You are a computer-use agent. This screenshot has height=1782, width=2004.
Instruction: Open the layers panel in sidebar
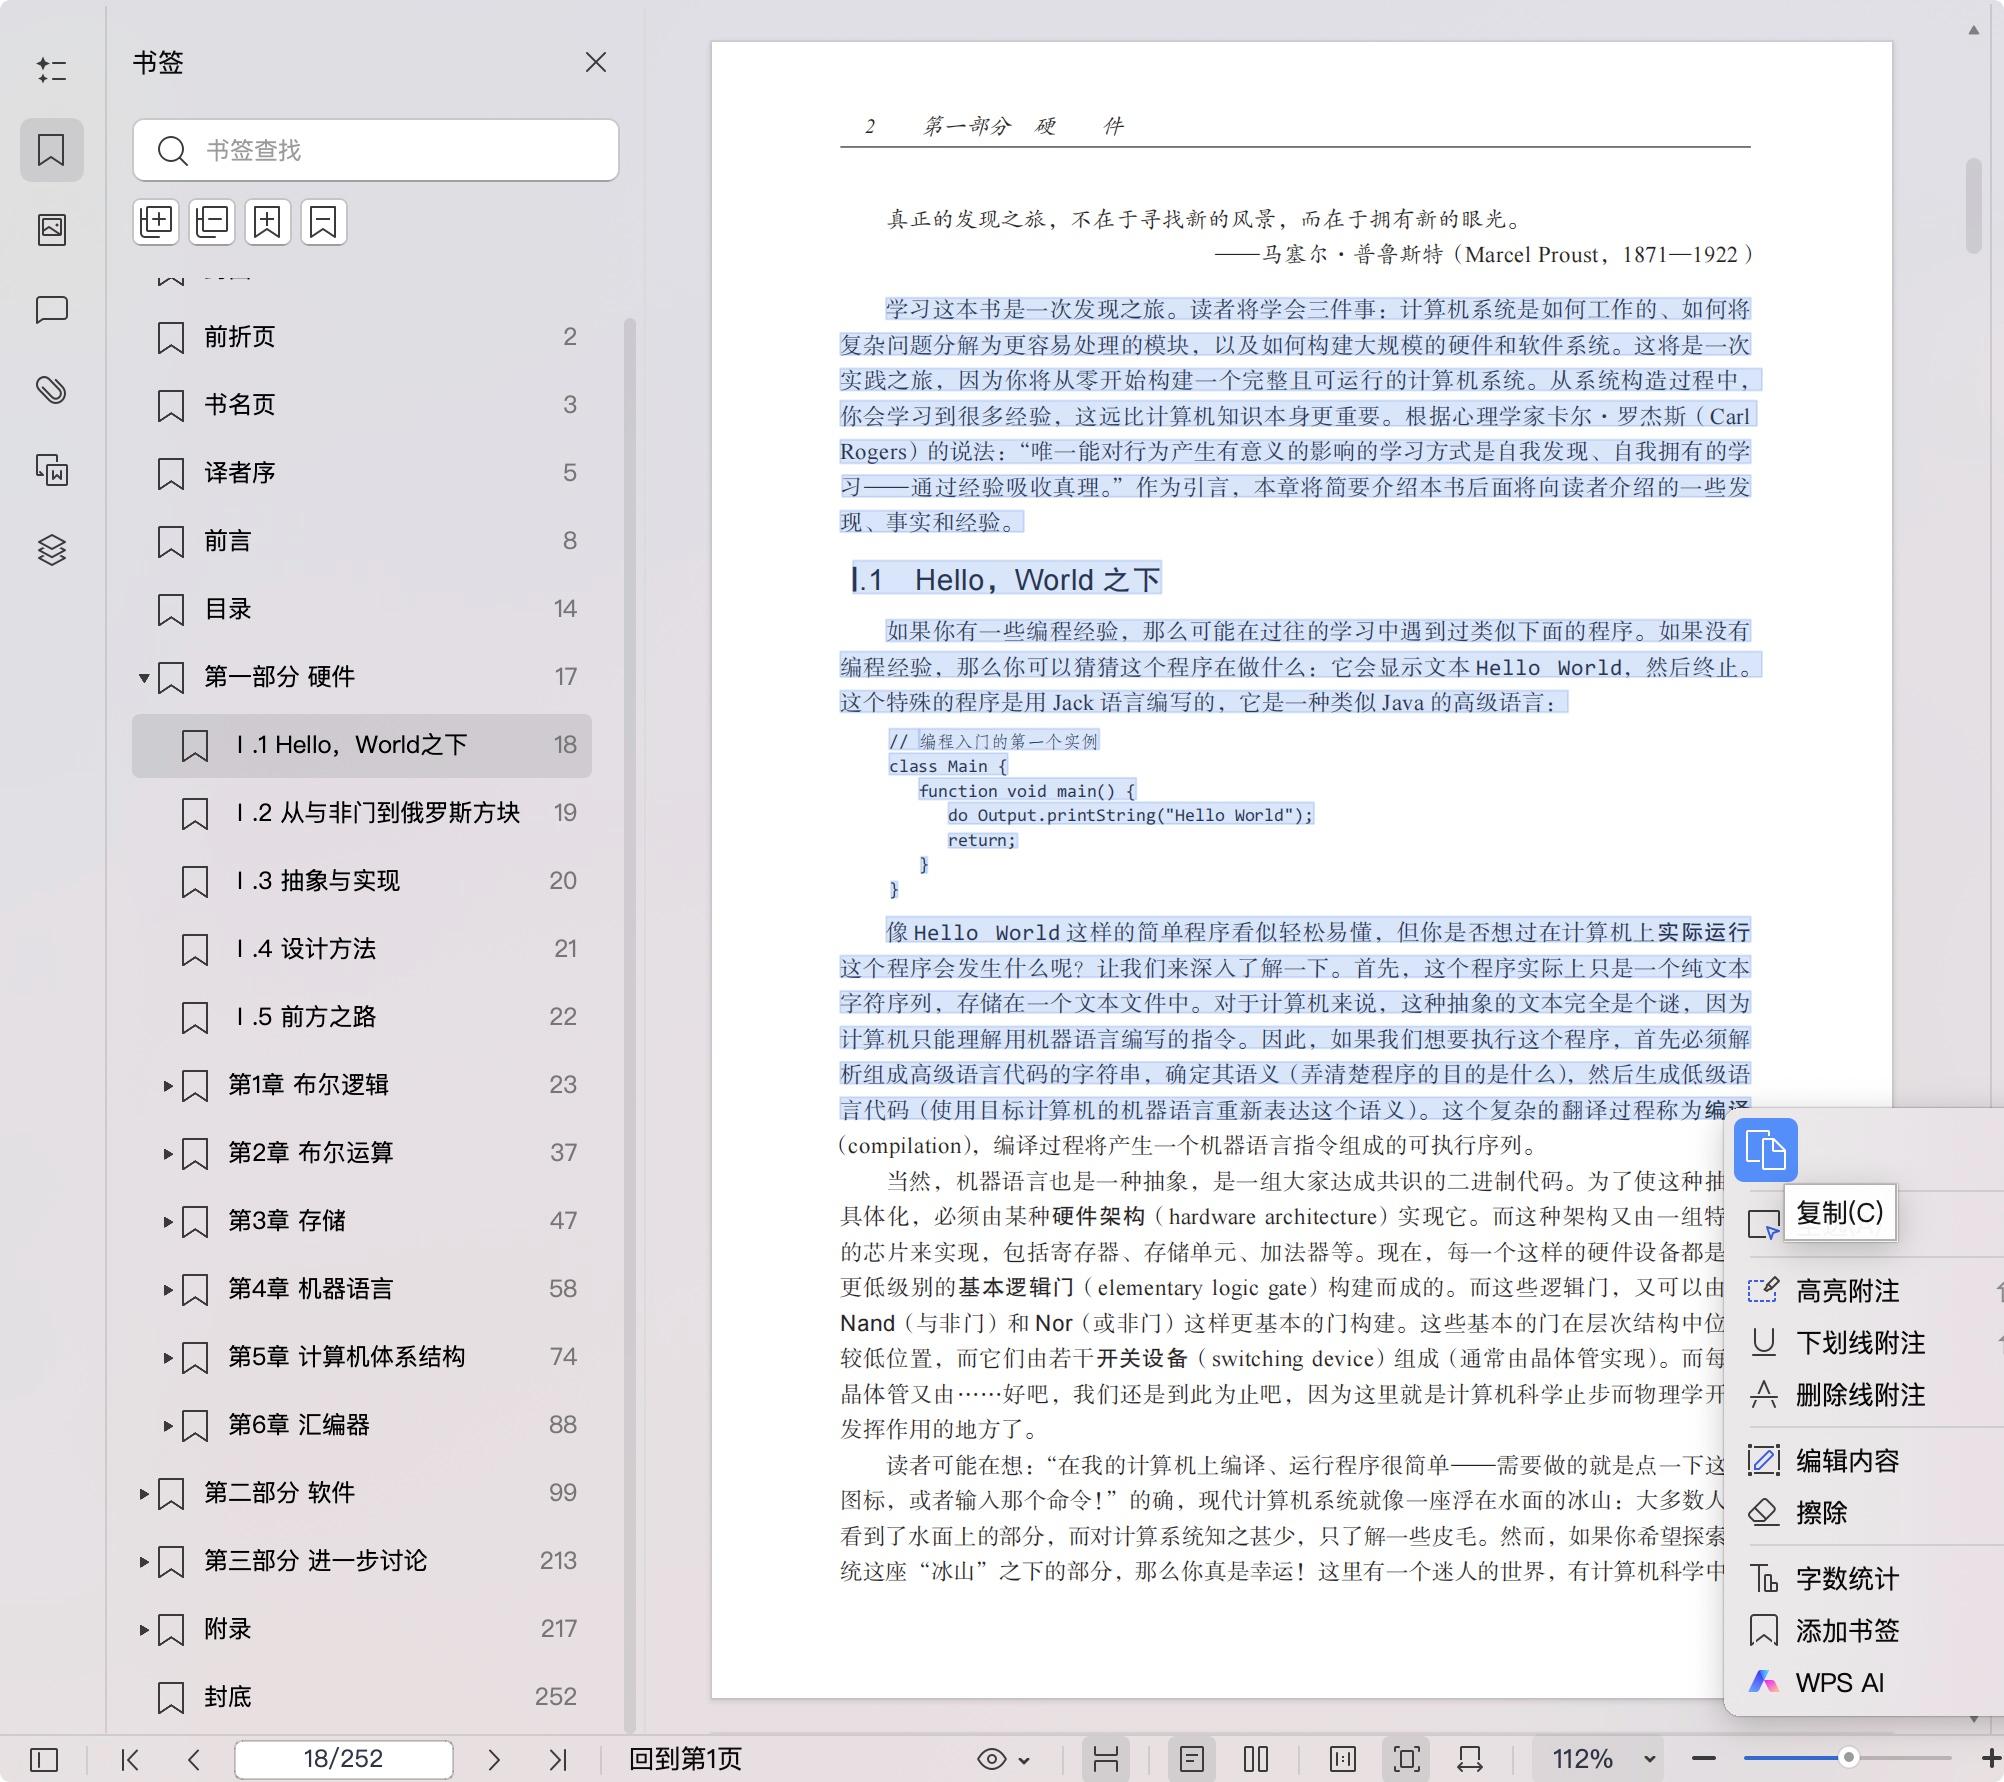coord(52,549)
